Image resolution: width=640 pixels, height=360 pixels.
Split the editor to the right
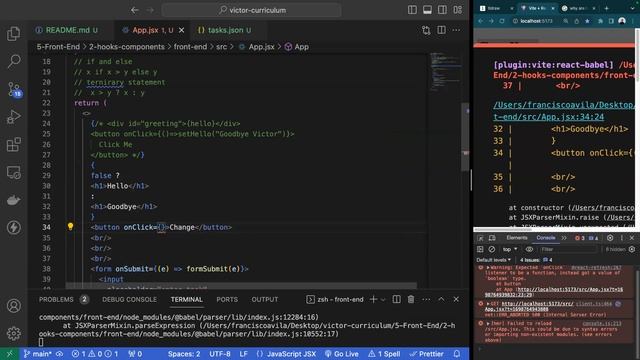(441, 30)
